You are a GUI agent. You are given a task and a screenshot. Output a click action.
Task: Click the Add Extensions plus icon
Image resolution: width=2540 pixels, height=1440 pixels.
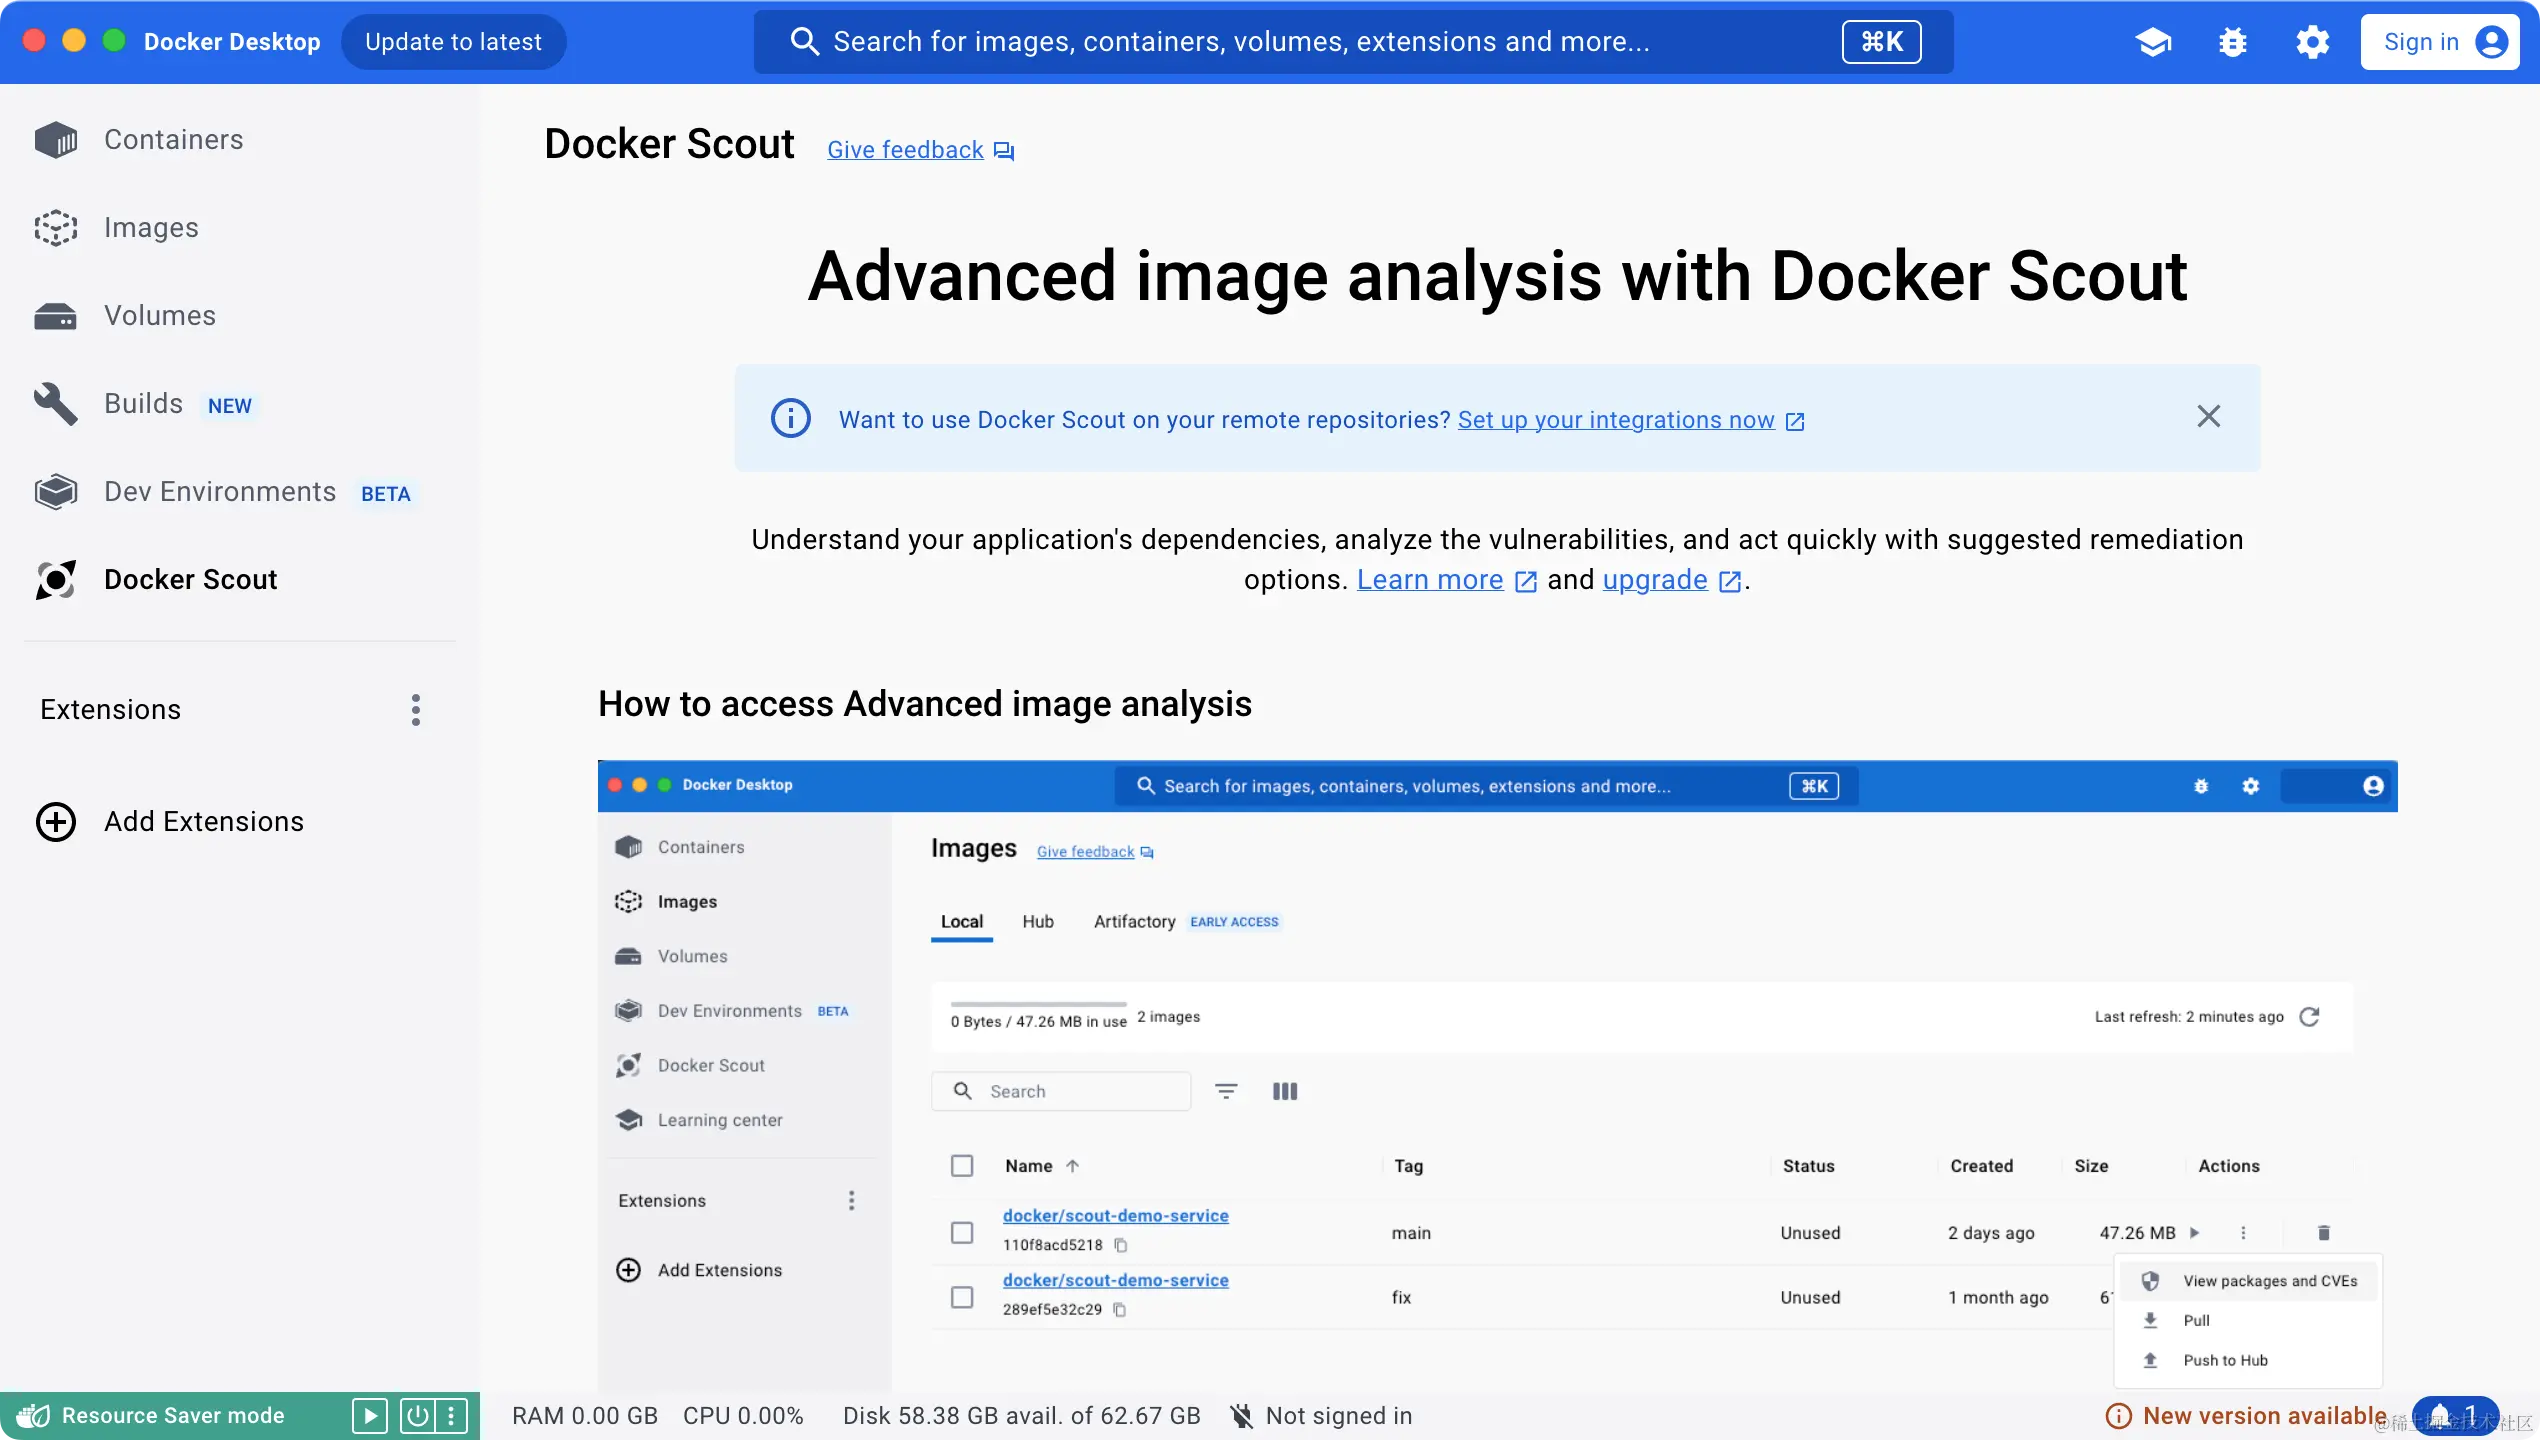pyautogui.click(x=55, y=821)
